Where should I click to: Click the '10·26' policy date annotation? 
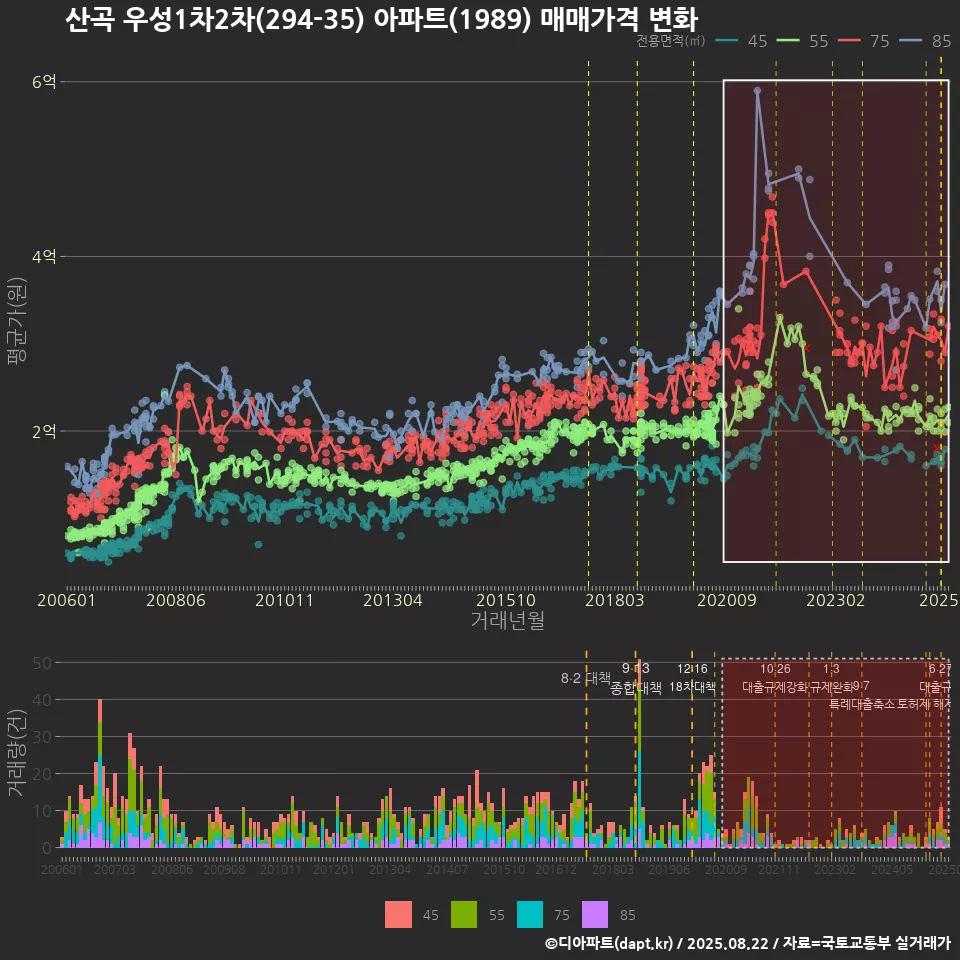(775, 669)
